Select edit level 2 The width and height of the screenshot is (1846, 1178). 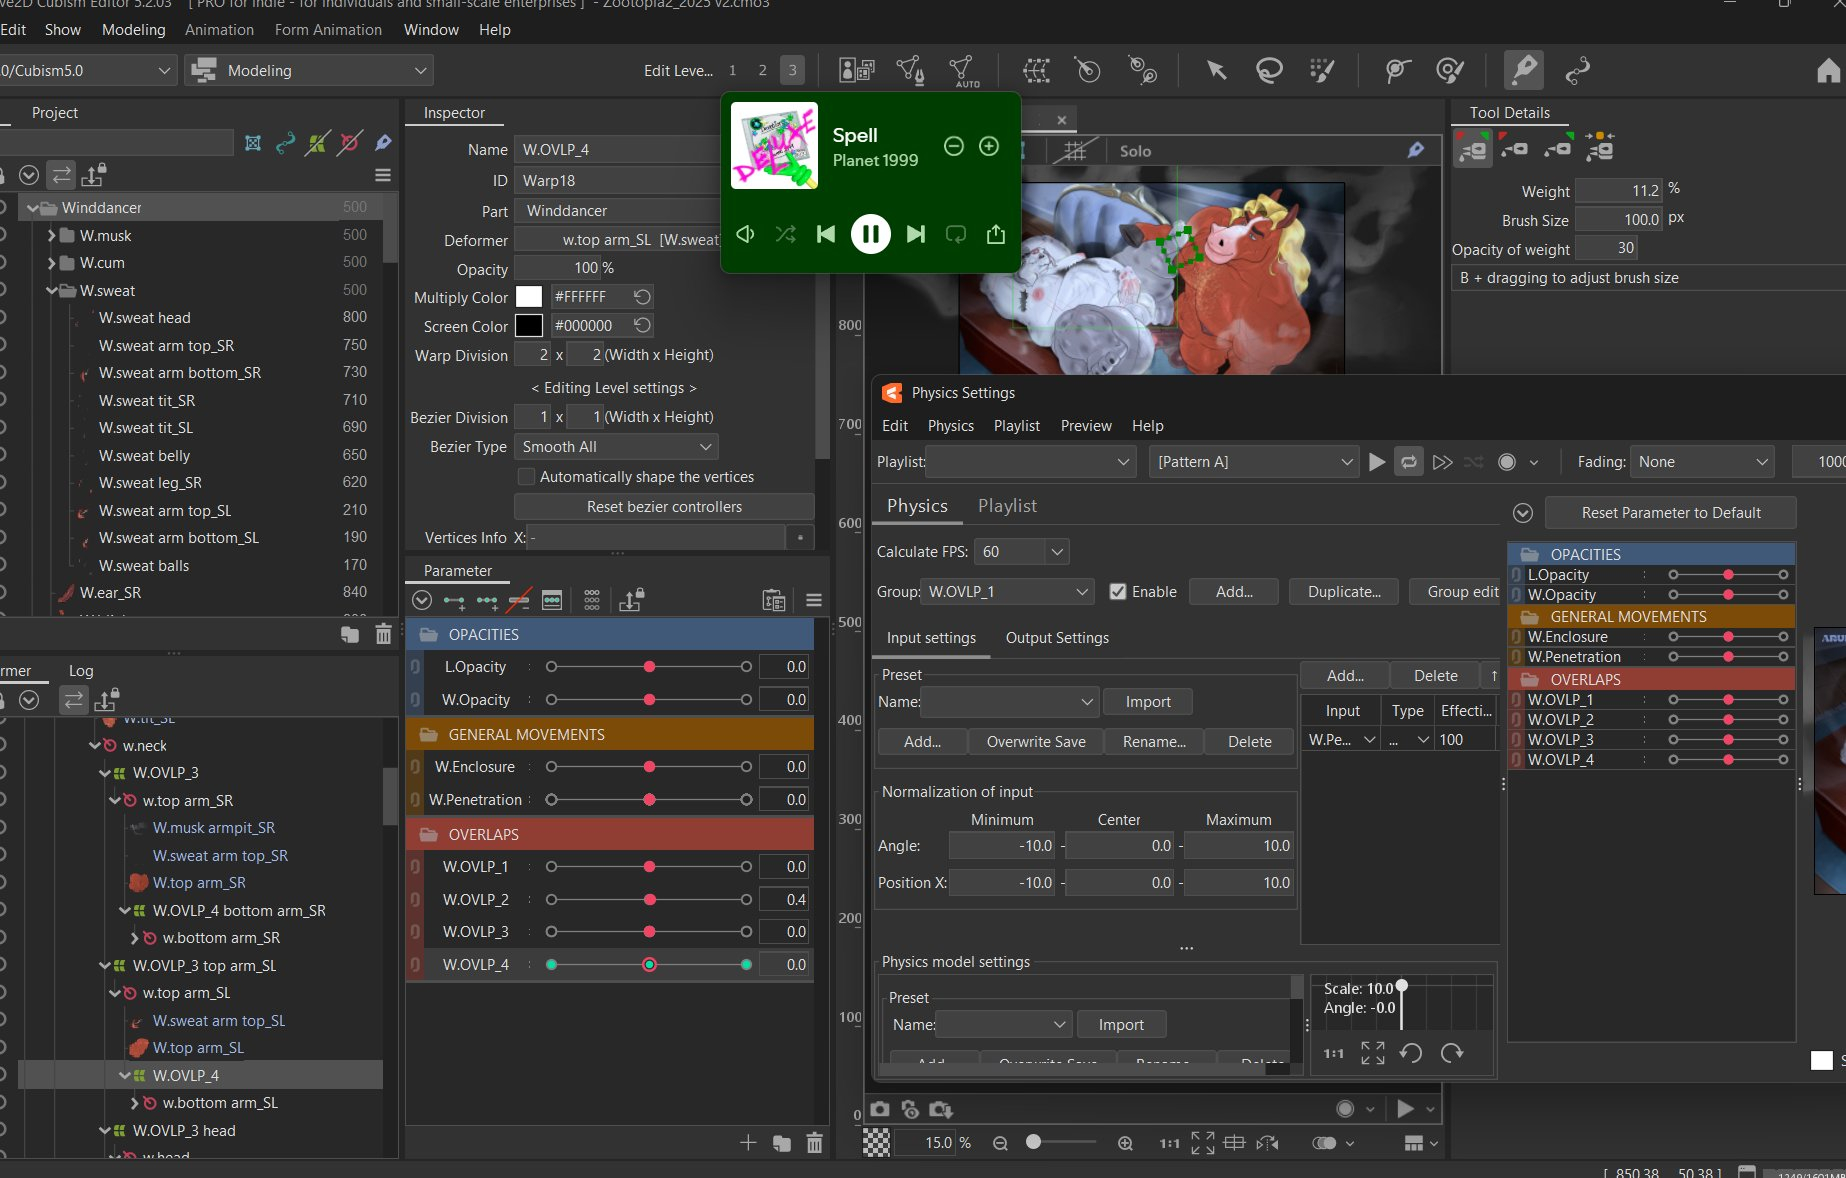click(x=762, y=71)
